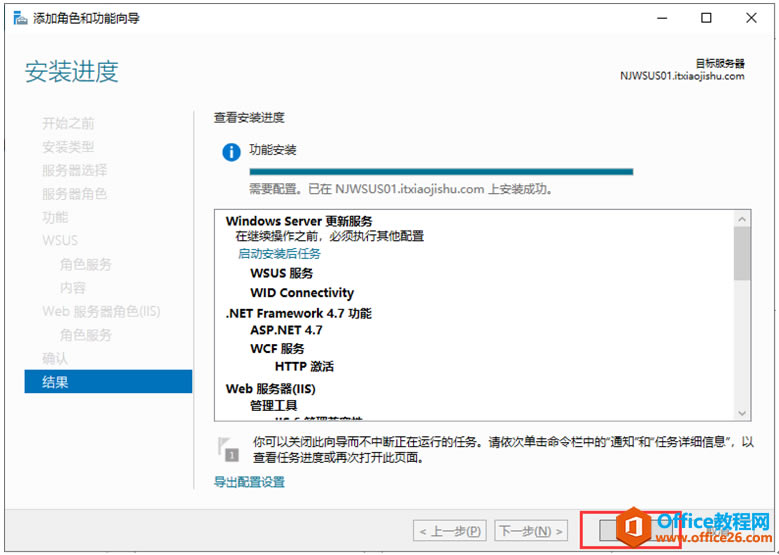Open the 启动安装后任务 link
This screenshot has width=779, height=555.
(x=279, y=253)
